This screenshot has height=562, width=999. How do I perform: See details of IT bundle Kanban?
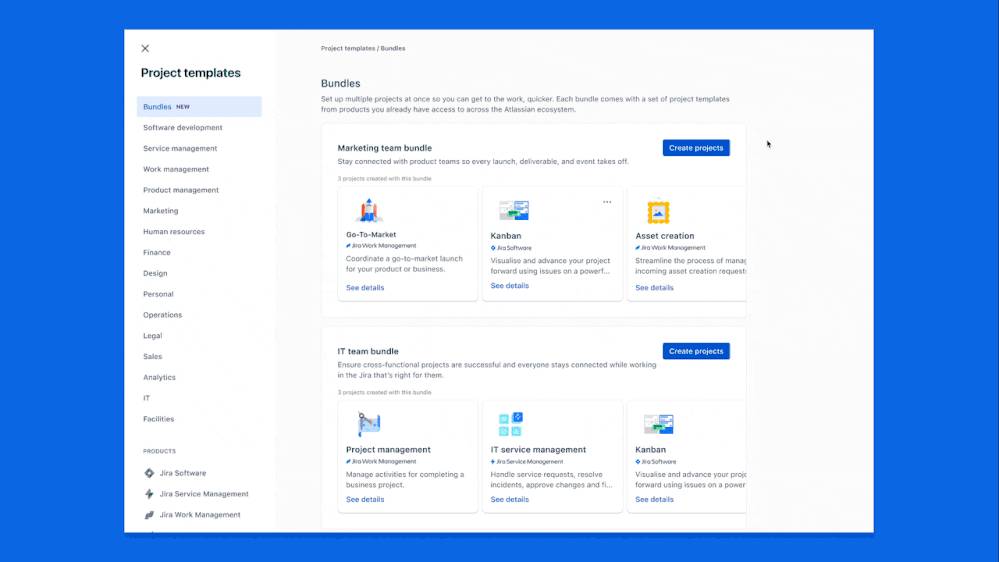pyautogui.click(x=654, y=500)
